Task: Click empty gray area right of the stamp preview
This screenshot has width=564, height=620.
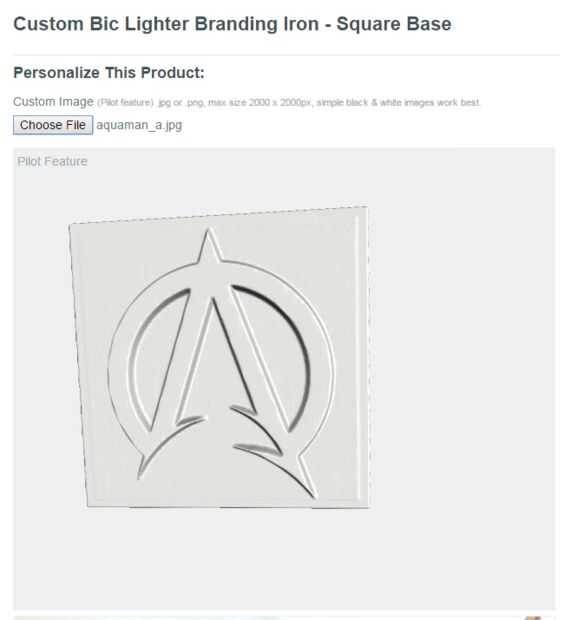Action: click(463, 356)
